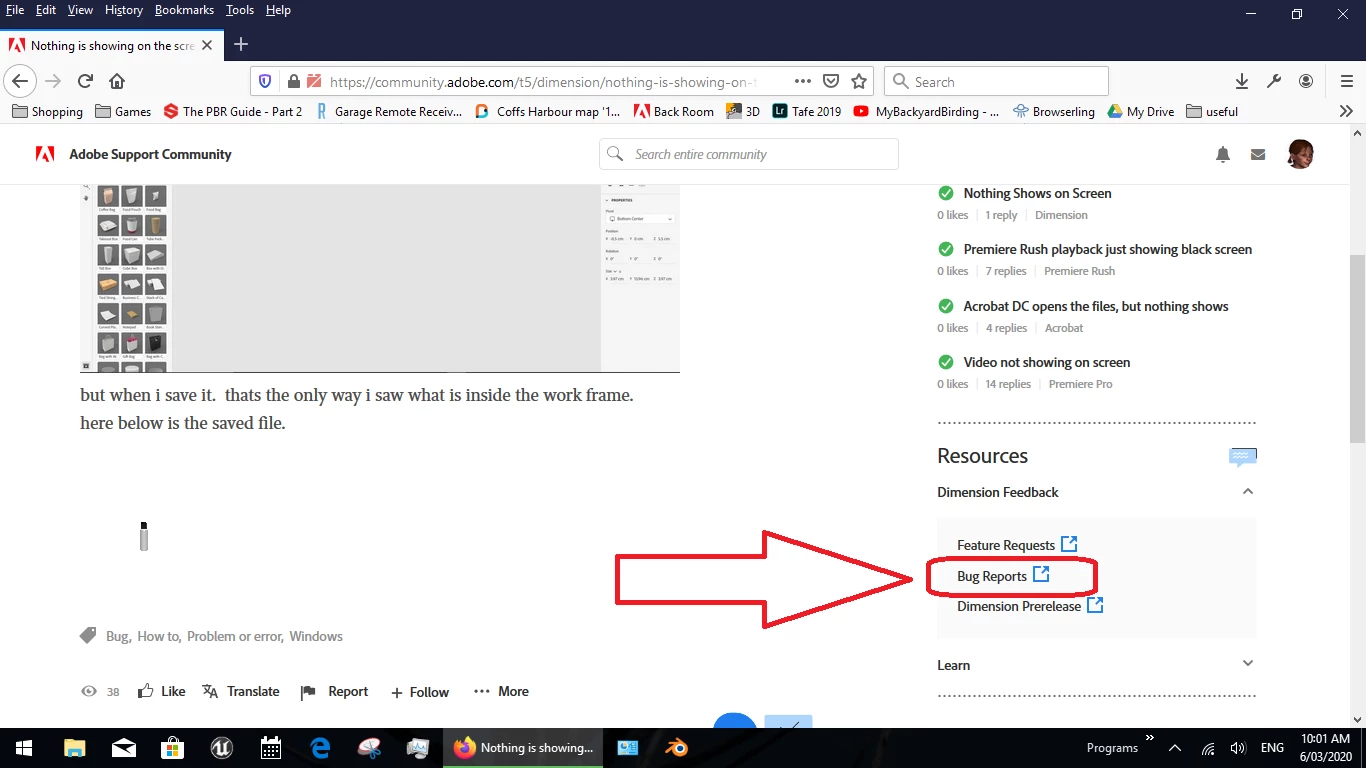Save the page to Pocket

(831, 82)
